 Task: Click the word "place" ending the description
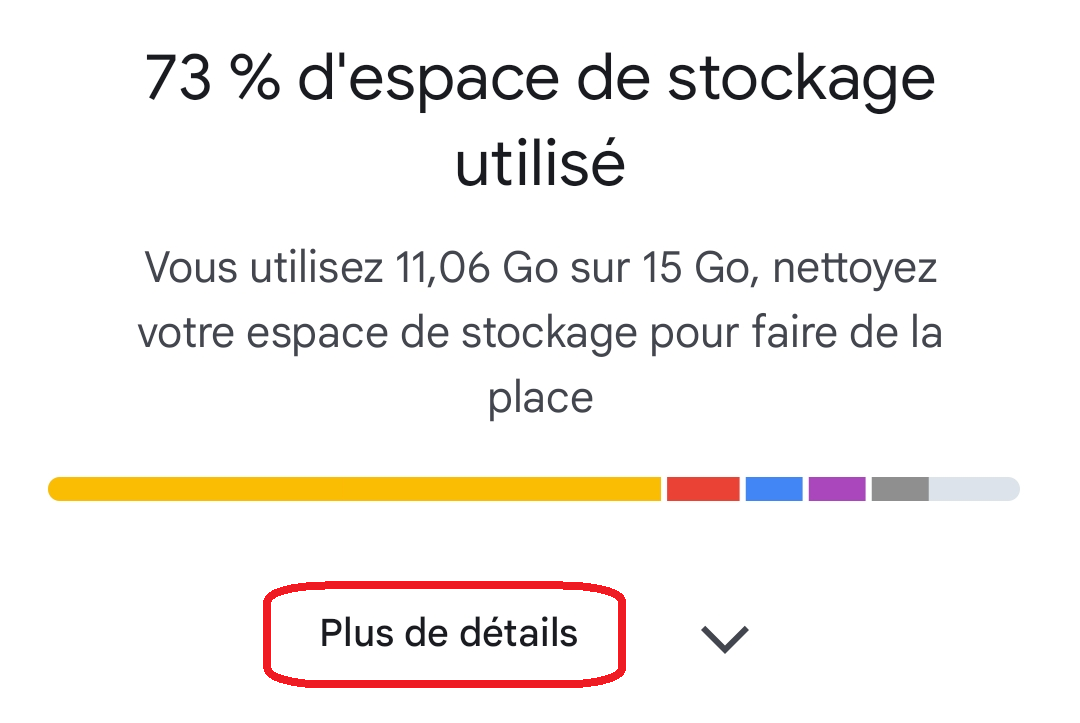pos(540,397)
